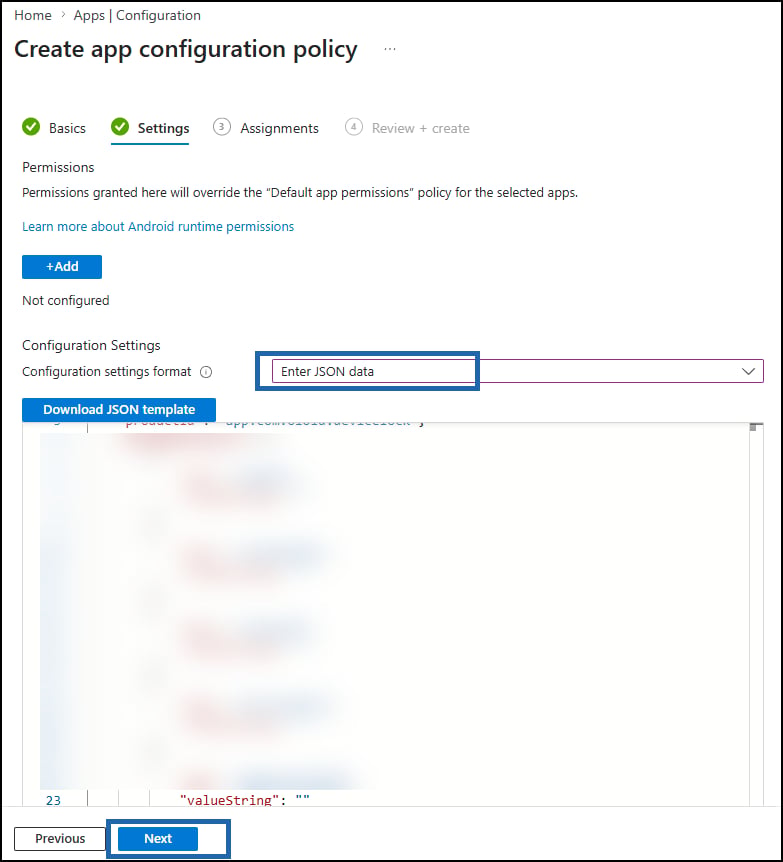The width and height of the screenshot is (783, 862).
Task: Click the step 3 circle icon
Action: [222, 127]
